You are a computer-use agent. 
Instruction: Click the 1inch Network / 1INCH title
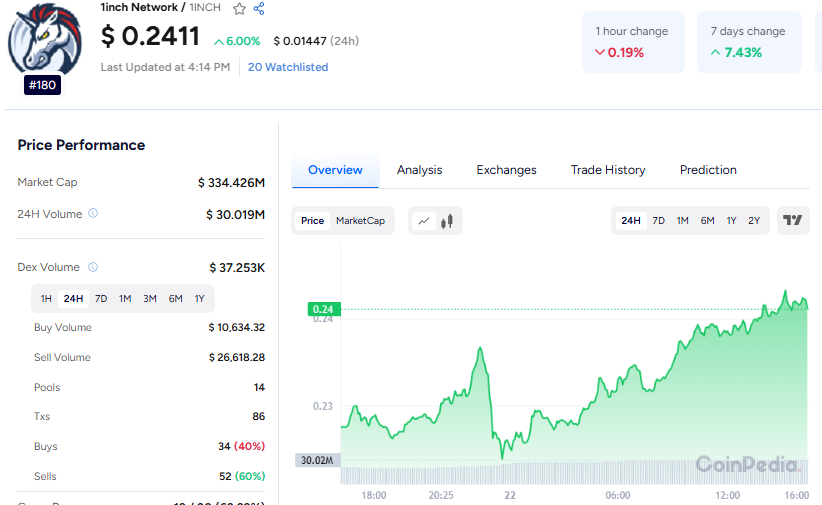(160, 7)
